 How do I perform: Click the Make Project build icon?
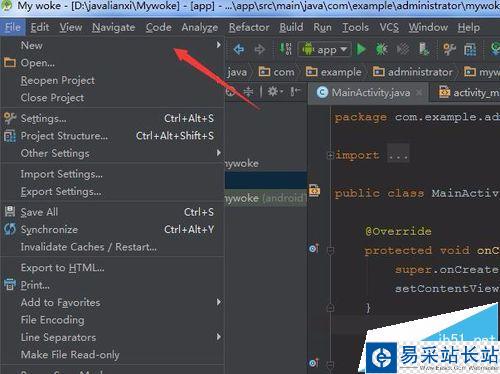click(x=286, y=49)
